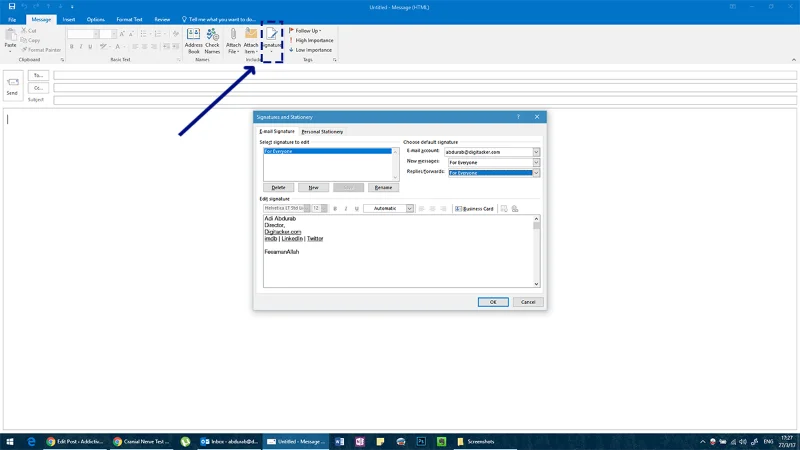The width and height of the screenshot is (800, 450).
Task: Click inside the Subject field
Action: 424,100
